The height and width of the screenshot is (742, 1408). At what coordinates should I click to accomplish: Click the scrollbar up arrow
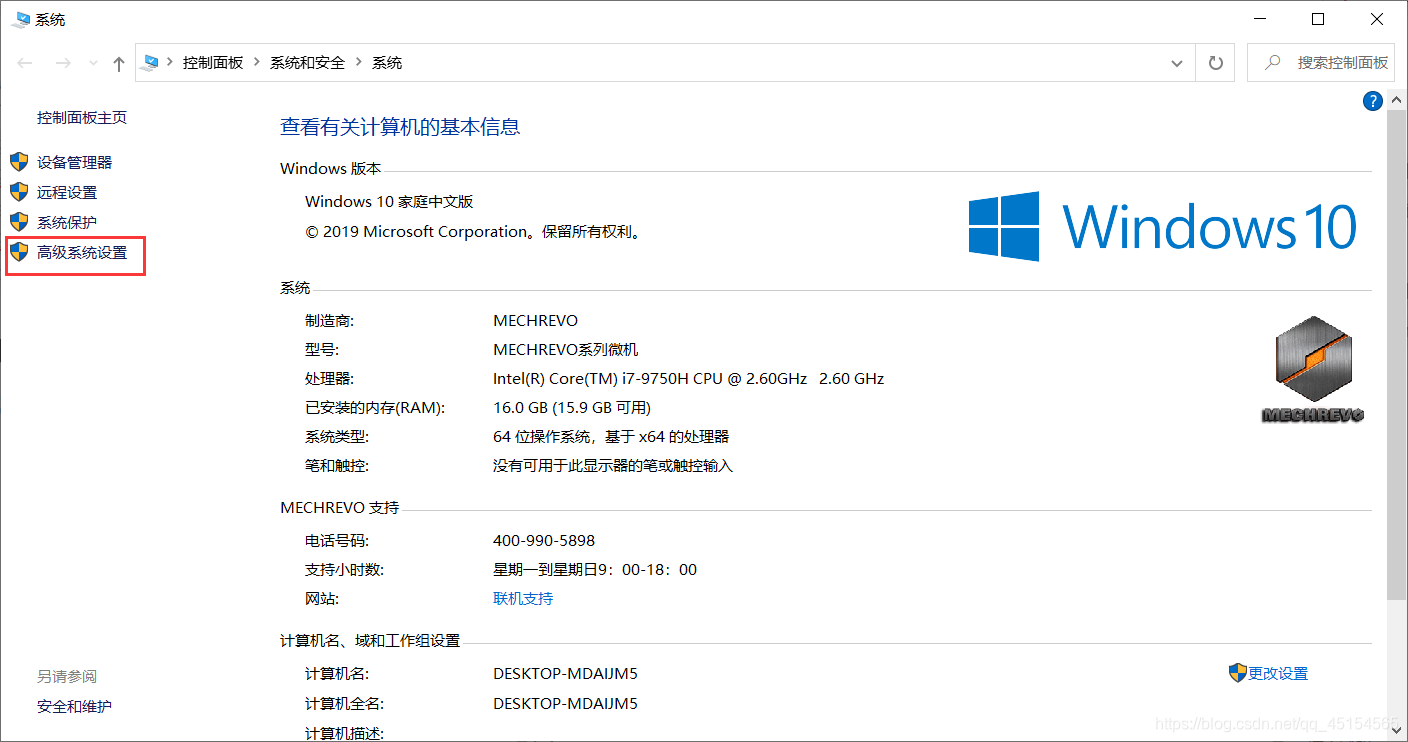point(1397,100)
